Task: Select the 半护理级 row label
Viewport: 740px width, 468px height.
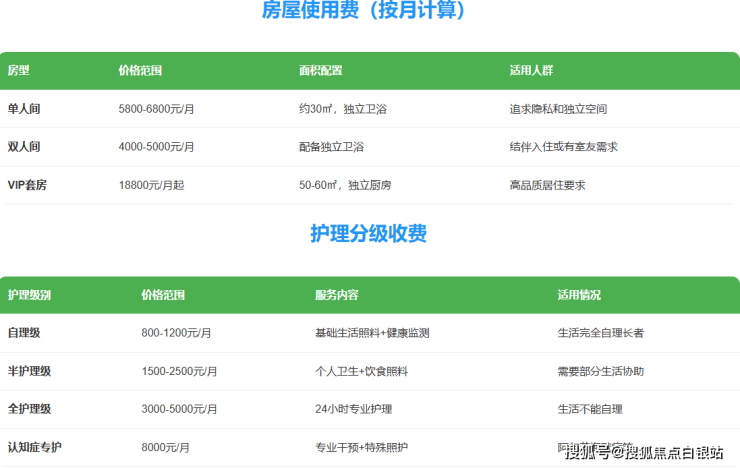Action: [x=29, y=371]
